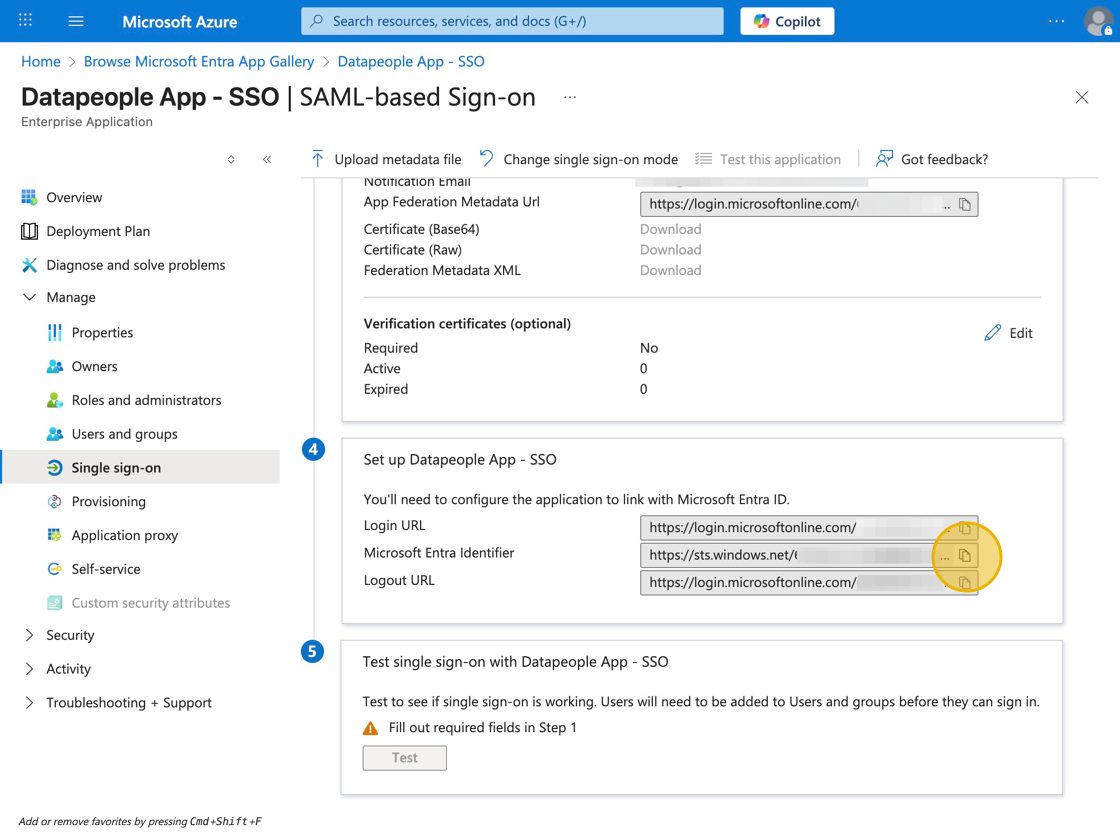Viewport: 1120px width, 832px height.
Task: Select Provisioning from the sidebar
Action: pyautogui.click(x=108, y=501)
